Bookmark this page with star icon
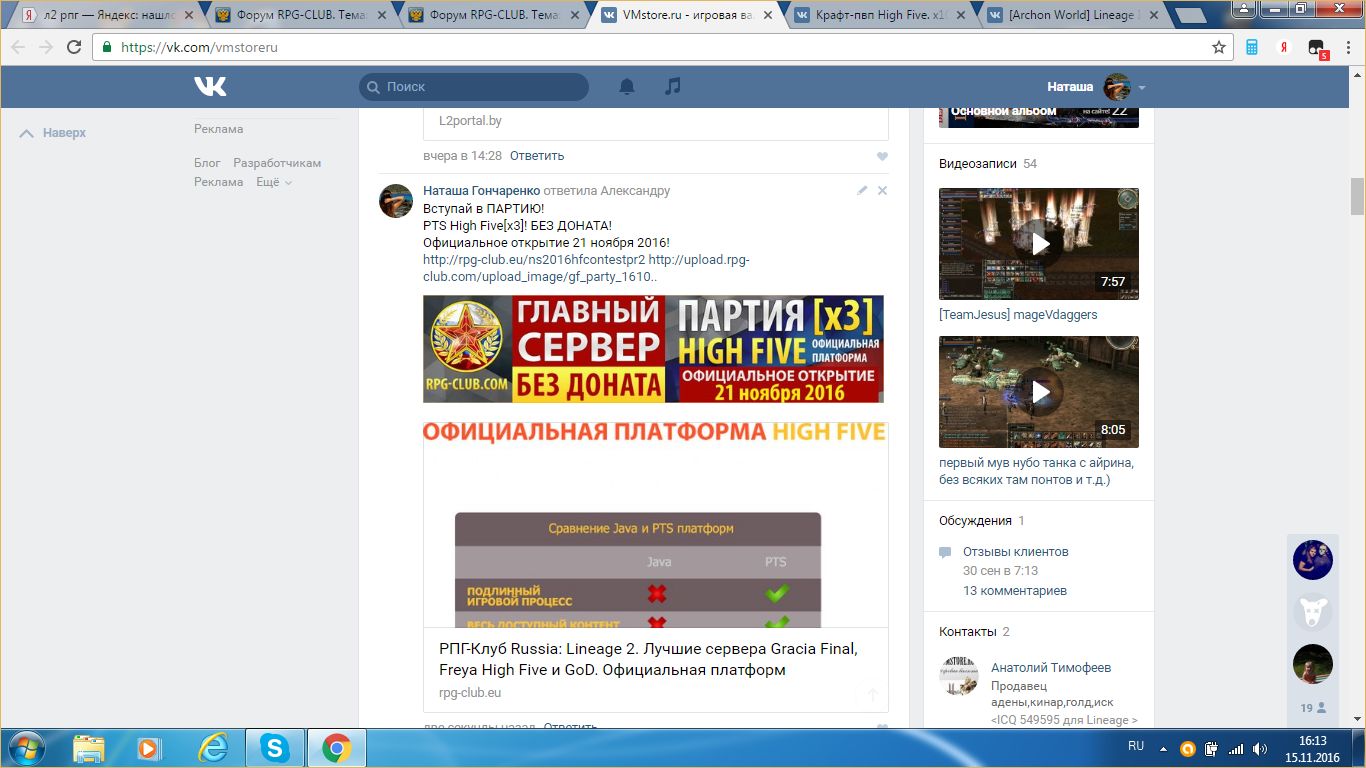Screen dimensions: 1366x768 [1219, 47]
